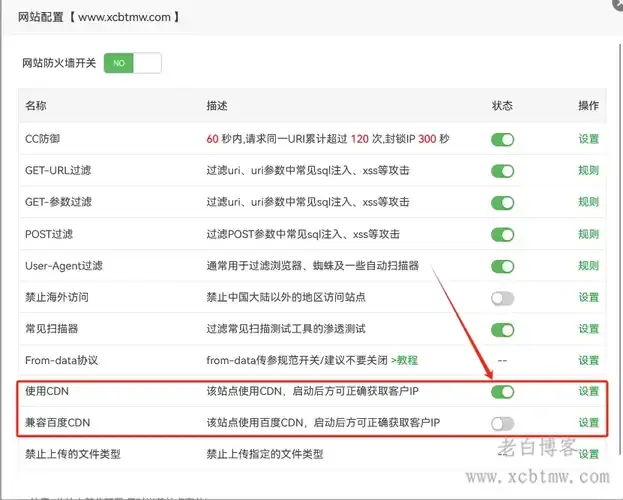Open 规则 for POST过滤
Viewport: 623px width, 500px height.
588,234
